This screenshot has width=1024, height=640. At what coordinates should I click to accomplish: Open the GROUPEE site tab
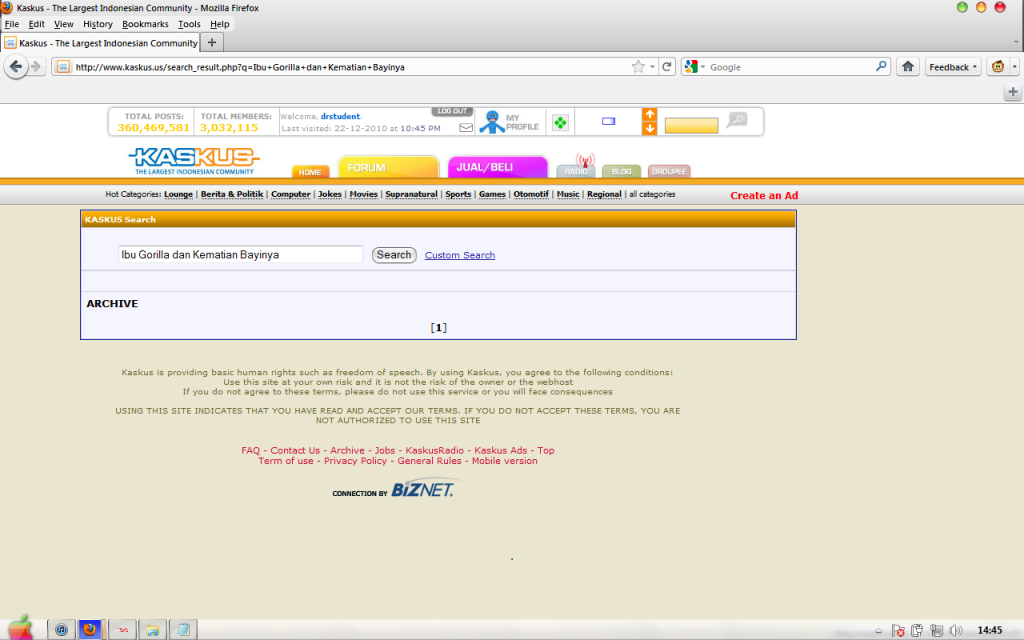(669, 171)
